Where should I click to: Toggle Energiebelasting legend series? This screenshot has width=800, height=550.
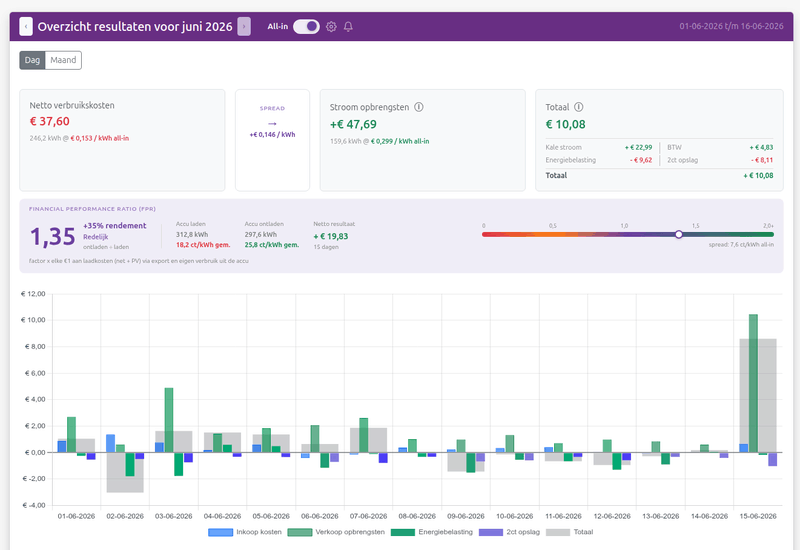[x=432, y=532]
